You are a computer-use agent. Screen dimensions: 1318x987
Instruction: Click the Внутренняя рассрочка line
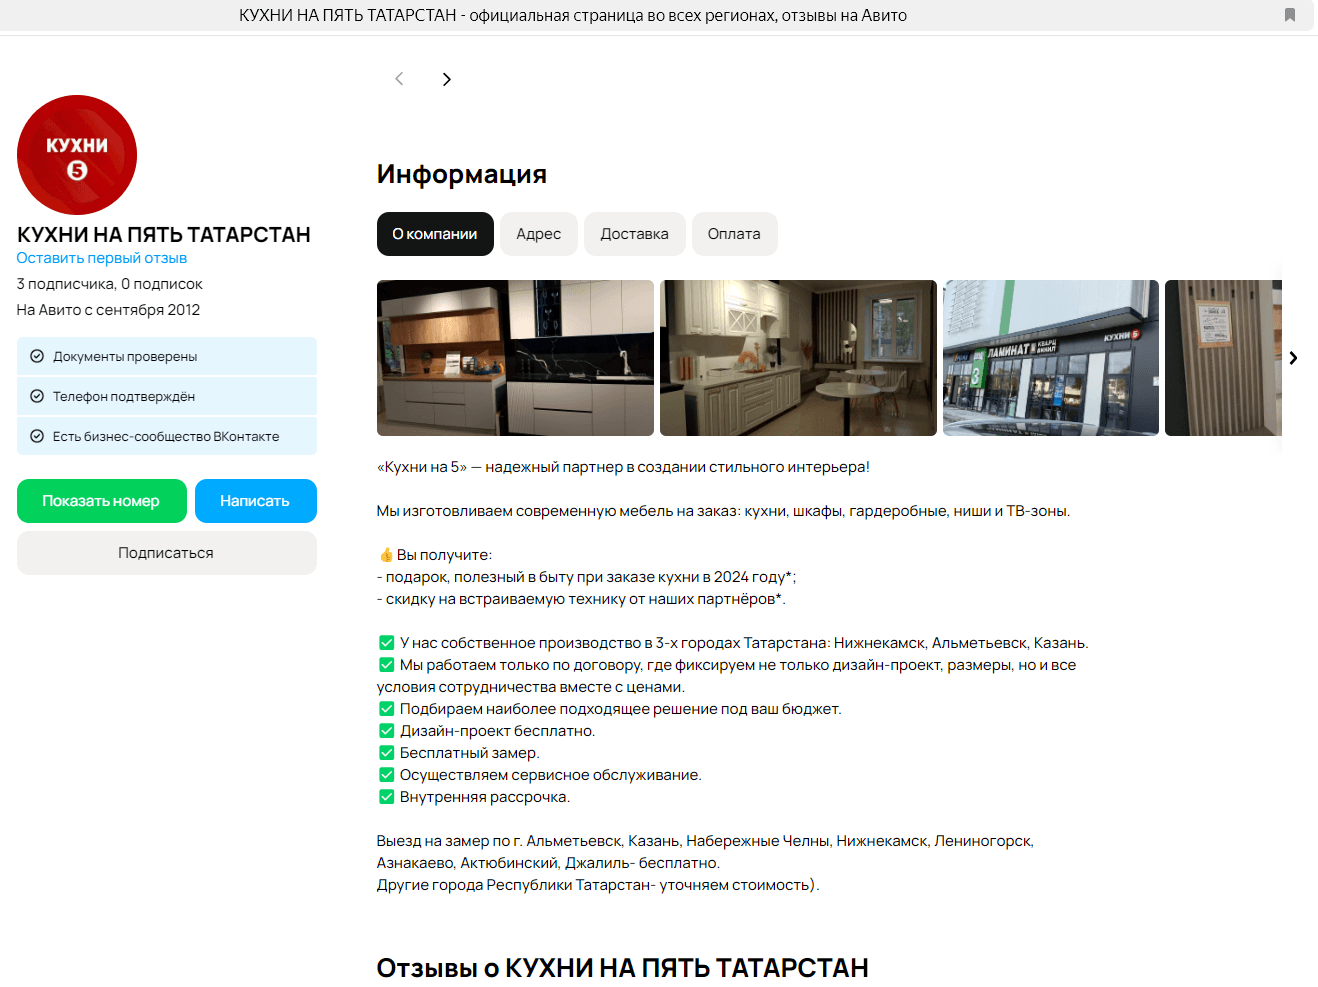474,797
